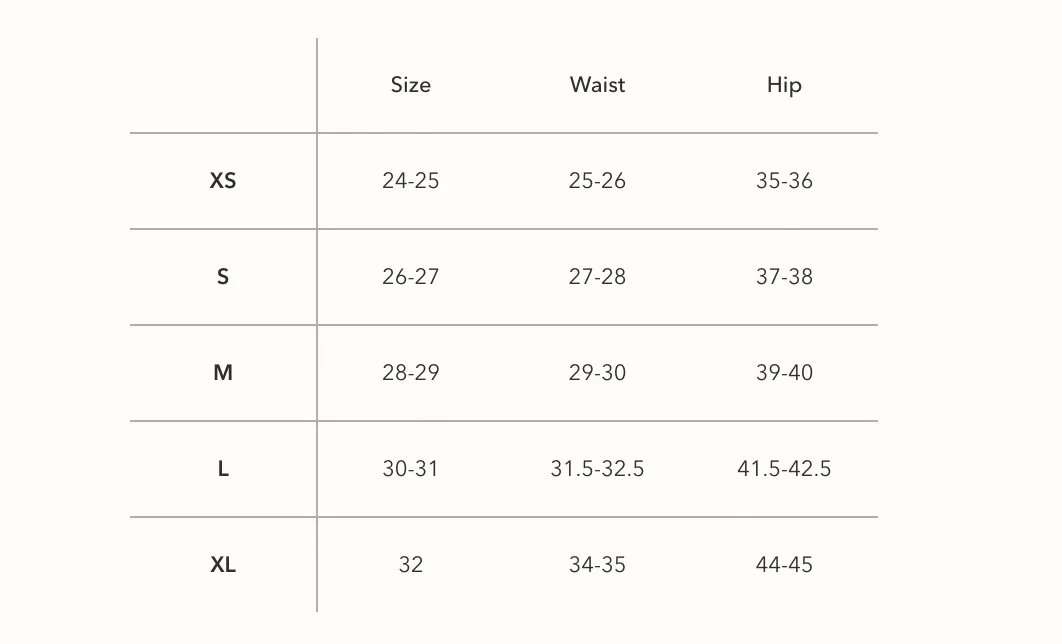Click the 44-45 hip cell
The width and height of the screenshot is (1062, 644).
point(784,565)
